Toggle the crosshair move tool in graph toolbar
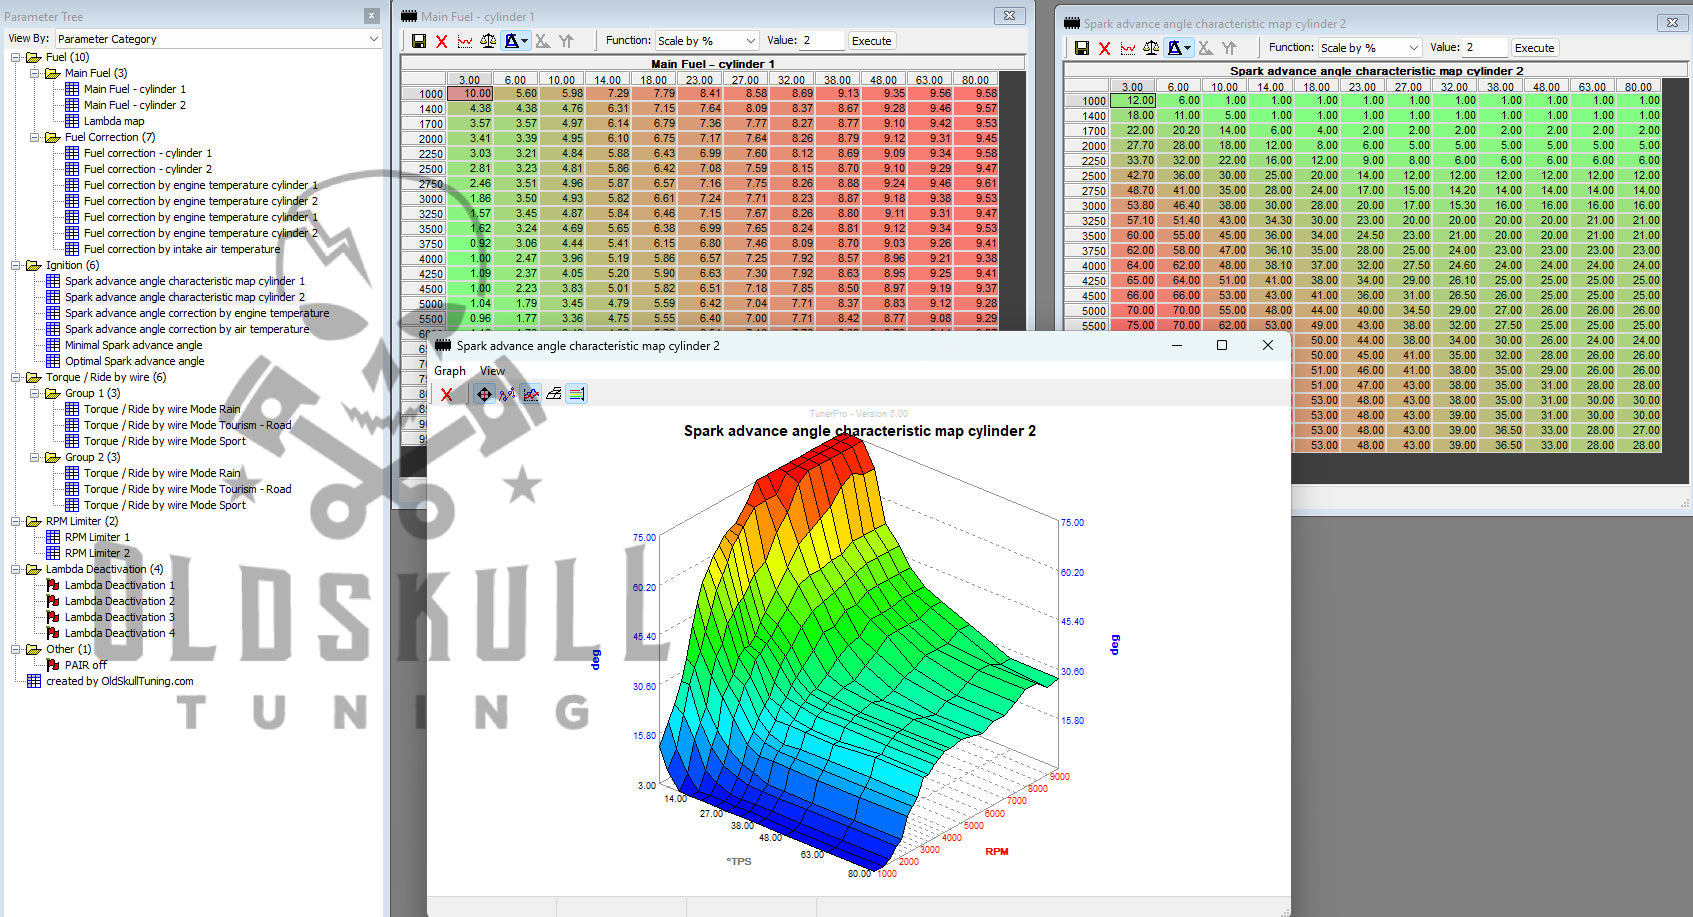The height and width of the screenshot is (917, 1693). 484,394
